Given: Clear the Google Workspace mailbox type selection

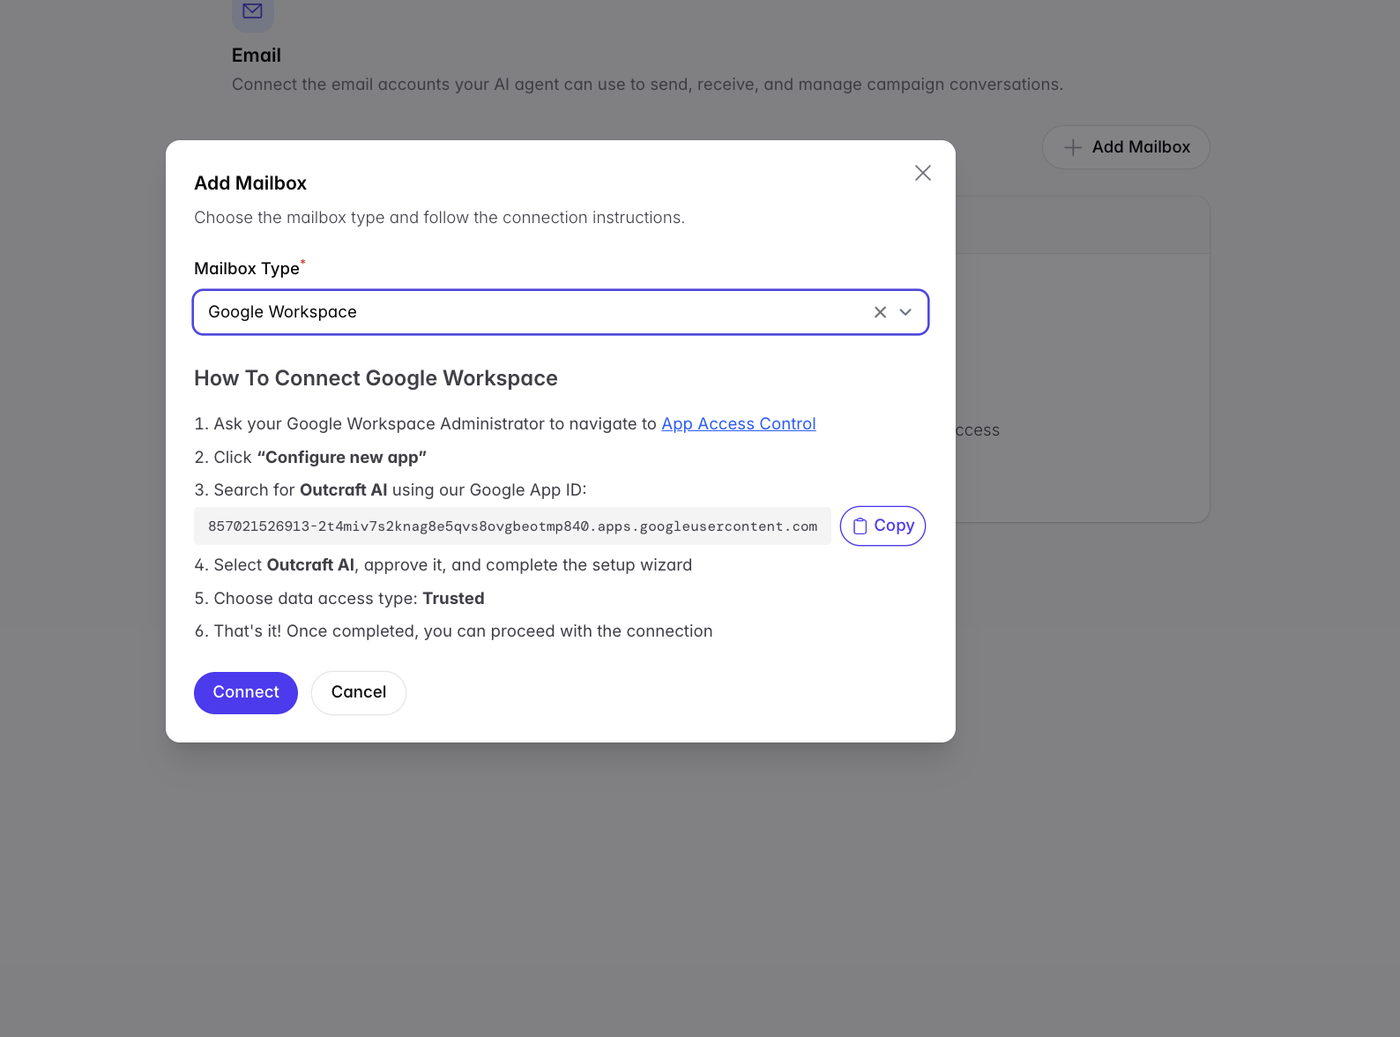Looking at the screenshot, I should coord(880,312).
